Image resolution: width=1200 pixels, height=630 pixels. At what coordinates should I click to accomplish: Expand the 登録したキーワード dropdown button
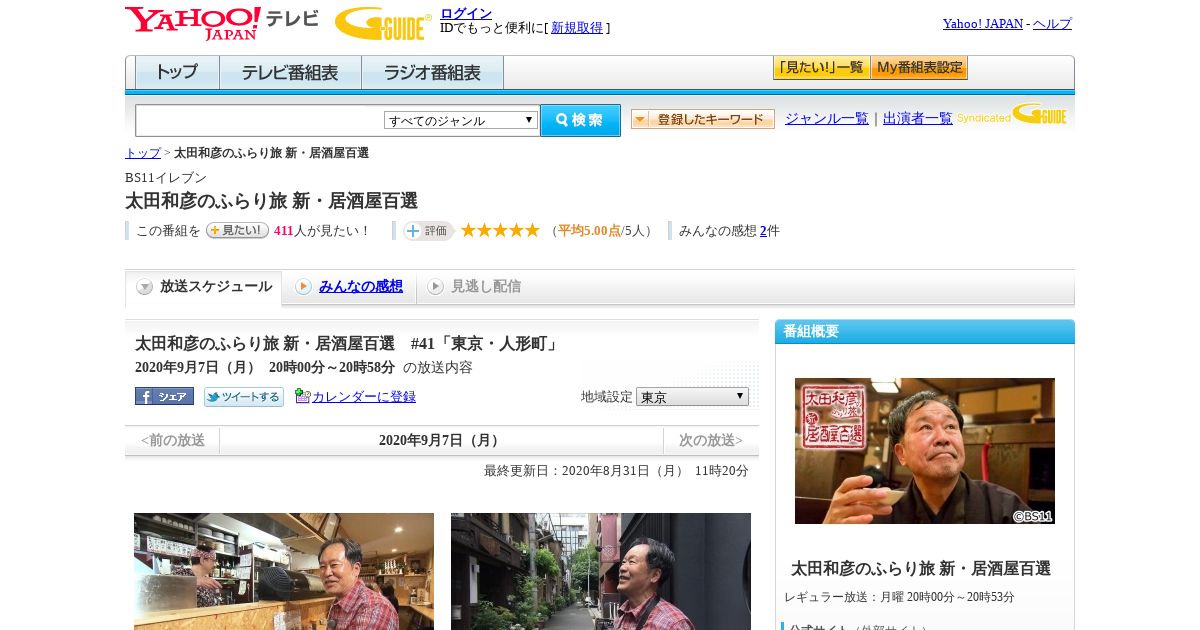703,119
